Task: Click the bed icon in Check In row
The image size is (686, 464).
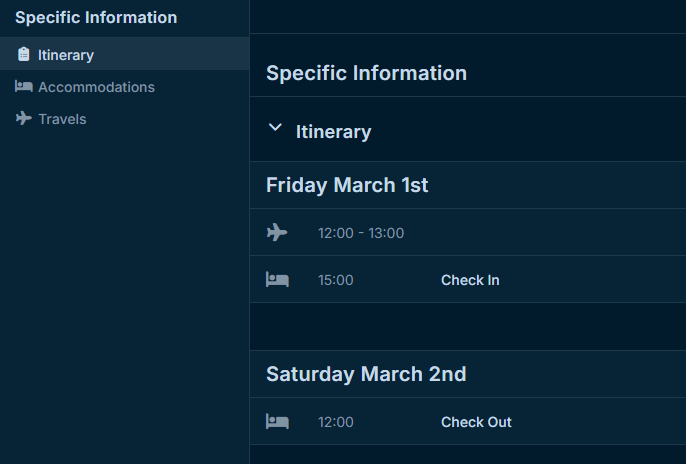Action: pyautogui.click(x=277, y=279)
